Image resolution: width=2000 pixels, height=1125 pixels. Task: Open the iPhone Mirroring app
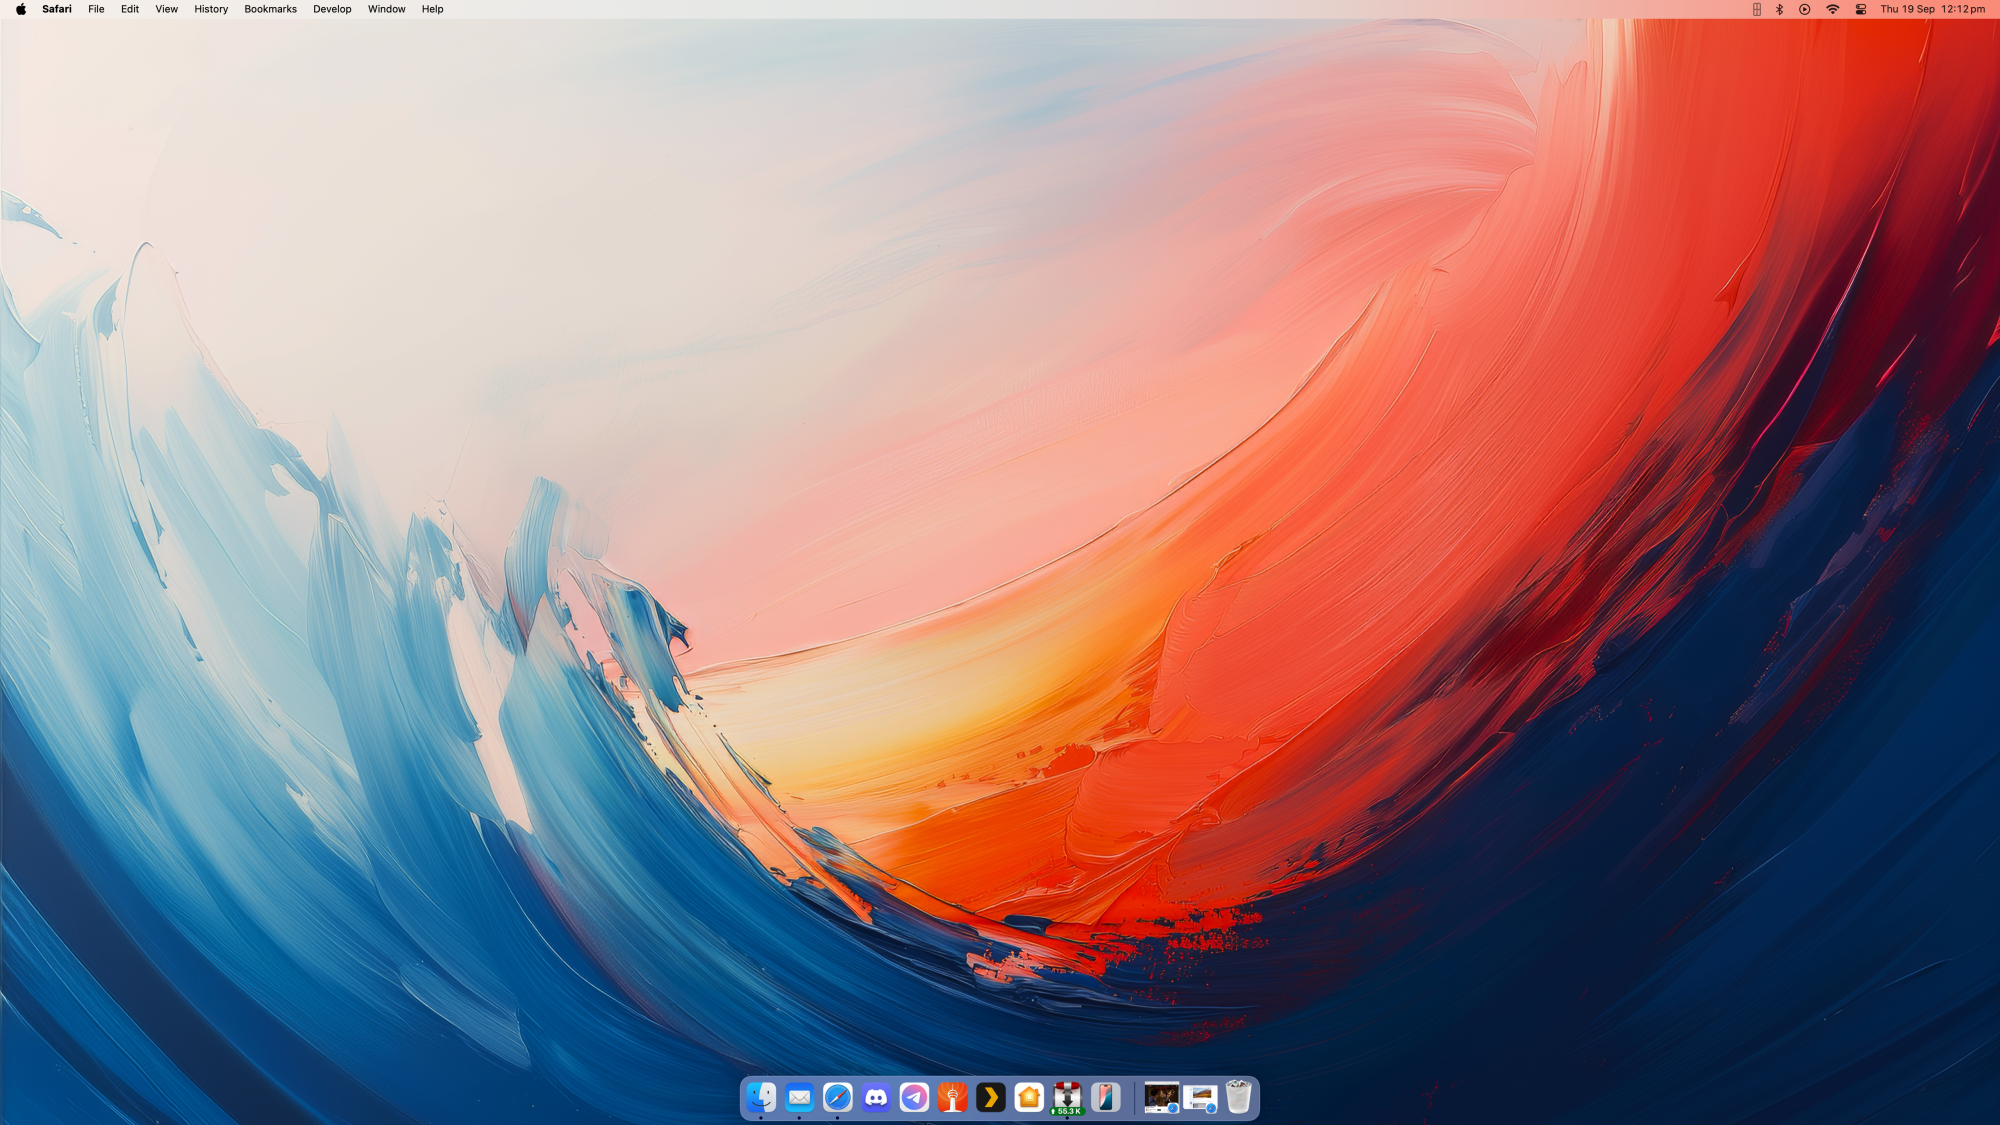(1106, 1097)
